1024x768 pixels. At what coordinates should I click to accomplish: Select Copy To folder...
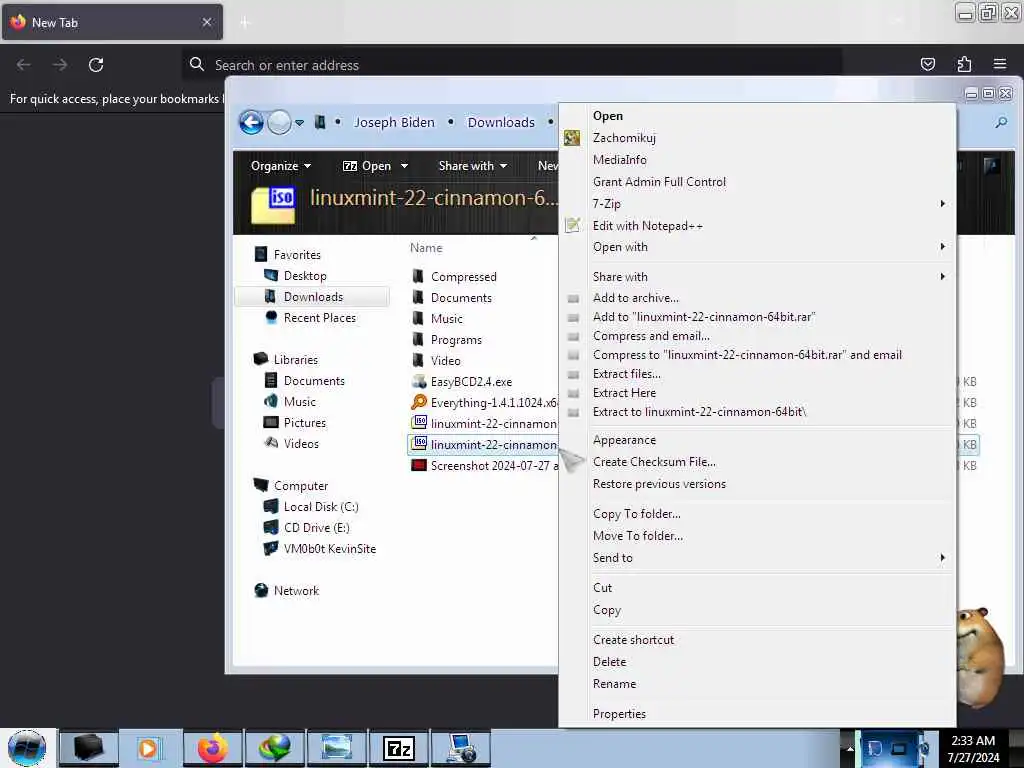[758, 514]
